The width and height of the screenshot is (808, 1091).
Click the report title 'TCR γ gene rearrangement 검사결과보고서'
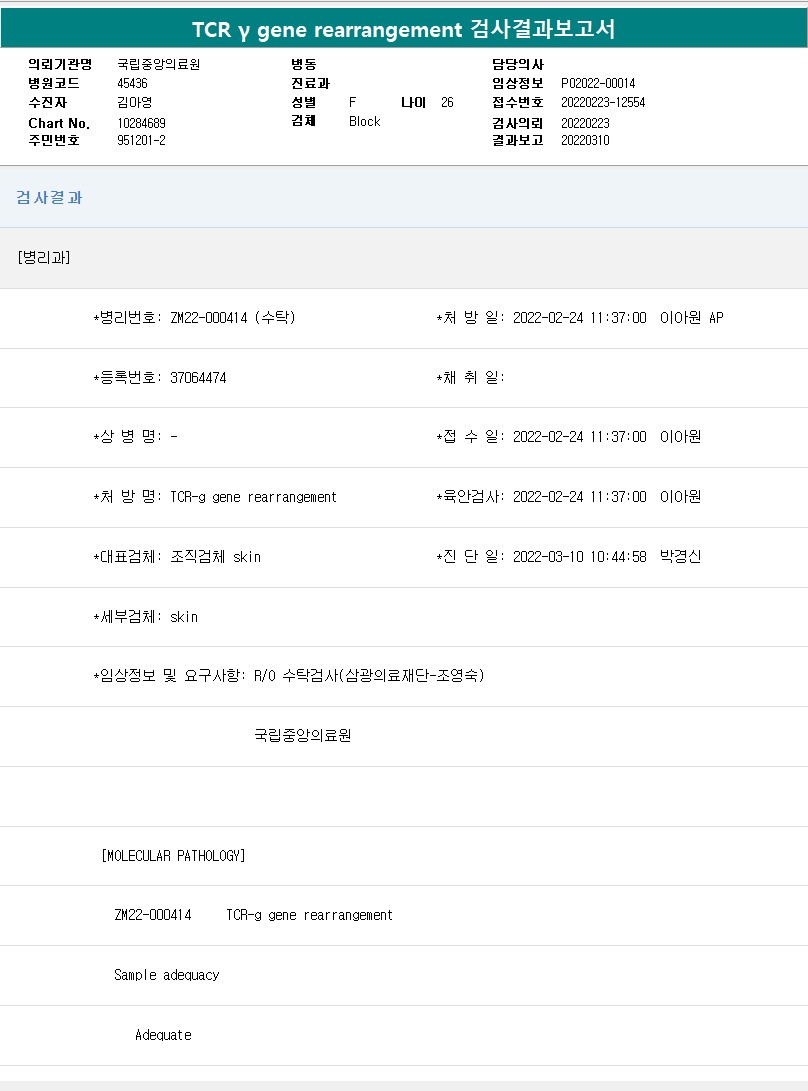tap(404, 29)
